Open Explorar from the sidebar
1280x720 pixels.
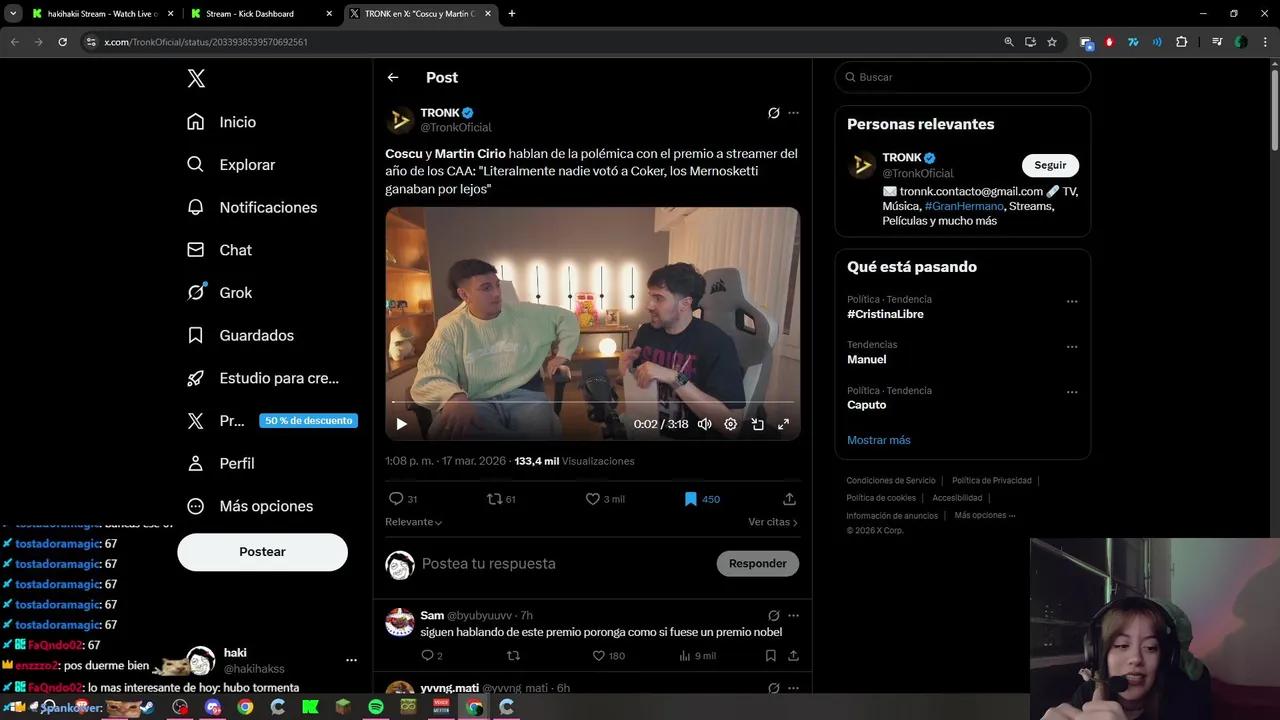tap(231, 165)
